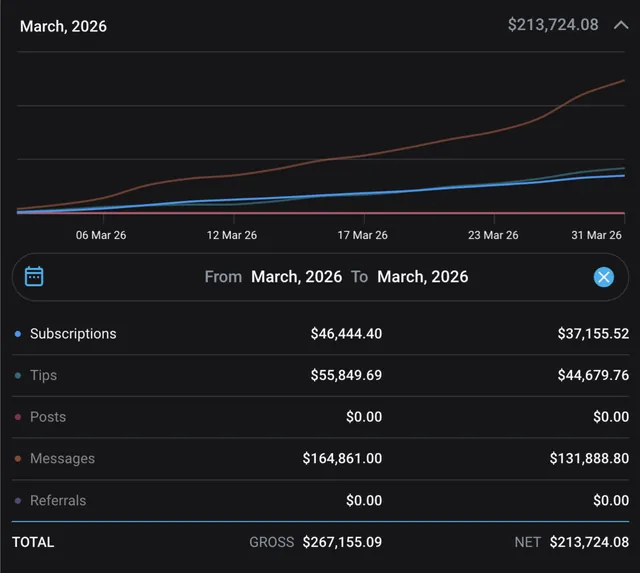
Task: Click the total NET $213,724.08
Action: pyautogui.click(x=589, y=542)
